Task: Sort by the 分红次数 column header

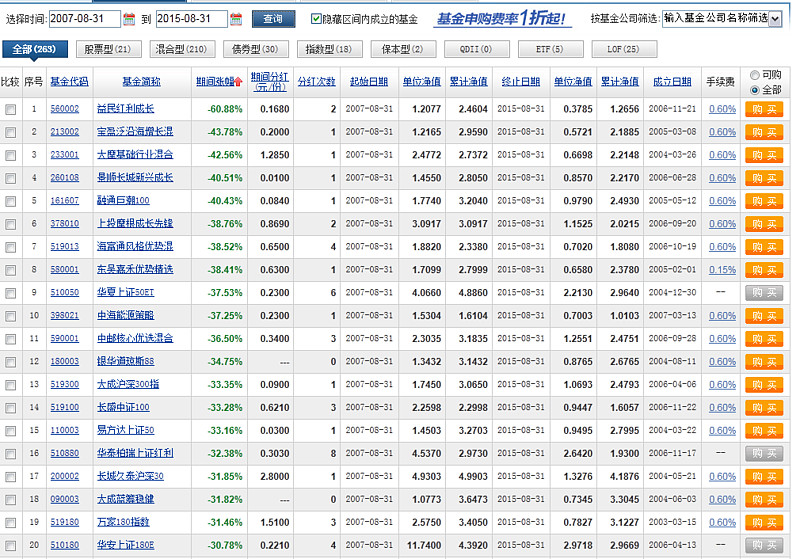Action: pyautogui.click(x=317, y=82)
